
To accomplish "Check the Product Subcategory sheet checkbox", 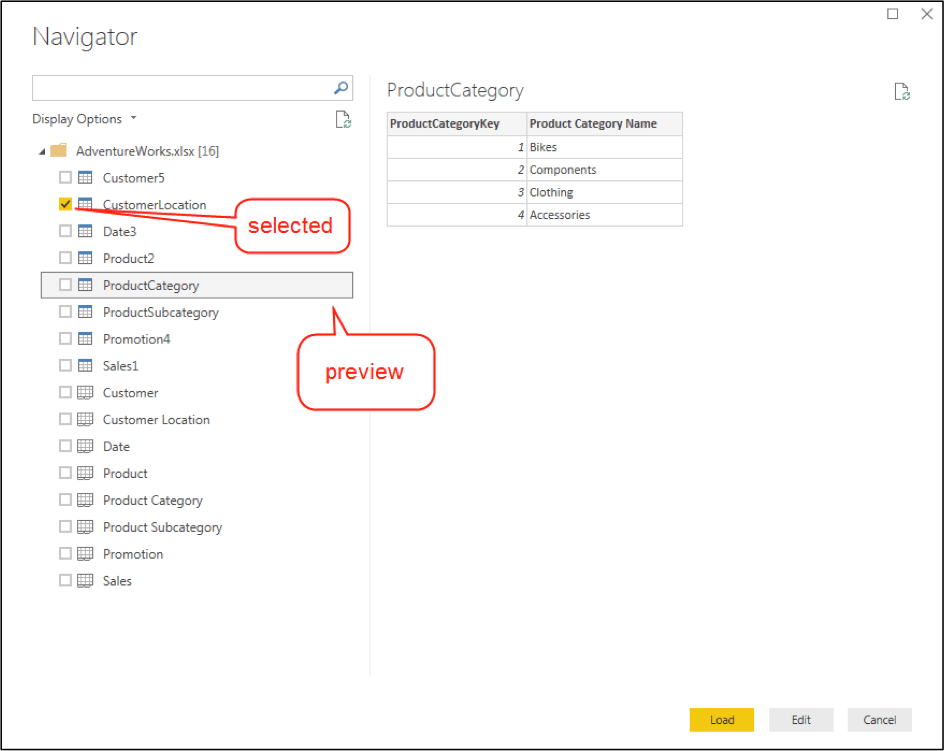I will pos(65,526).
